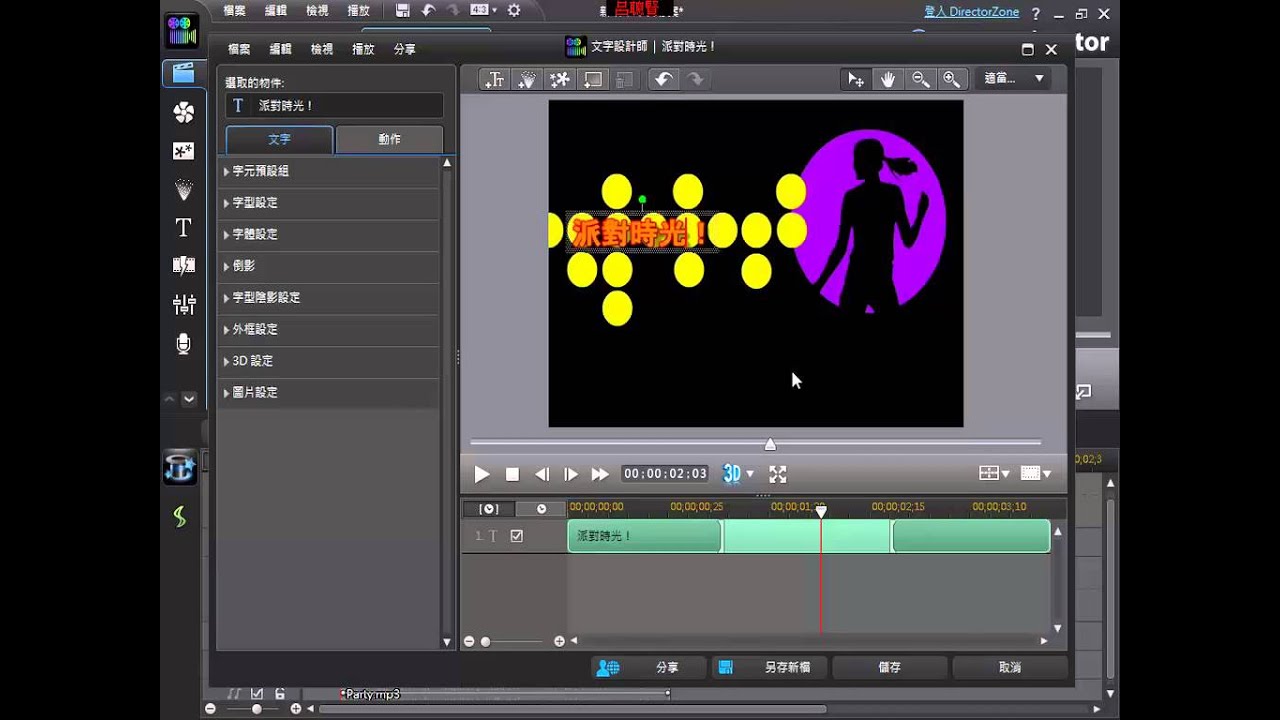Click the 儲存 button
The width and height of the screenshot is (1280, 720).
pyautogui.click(x=889, y=667)
